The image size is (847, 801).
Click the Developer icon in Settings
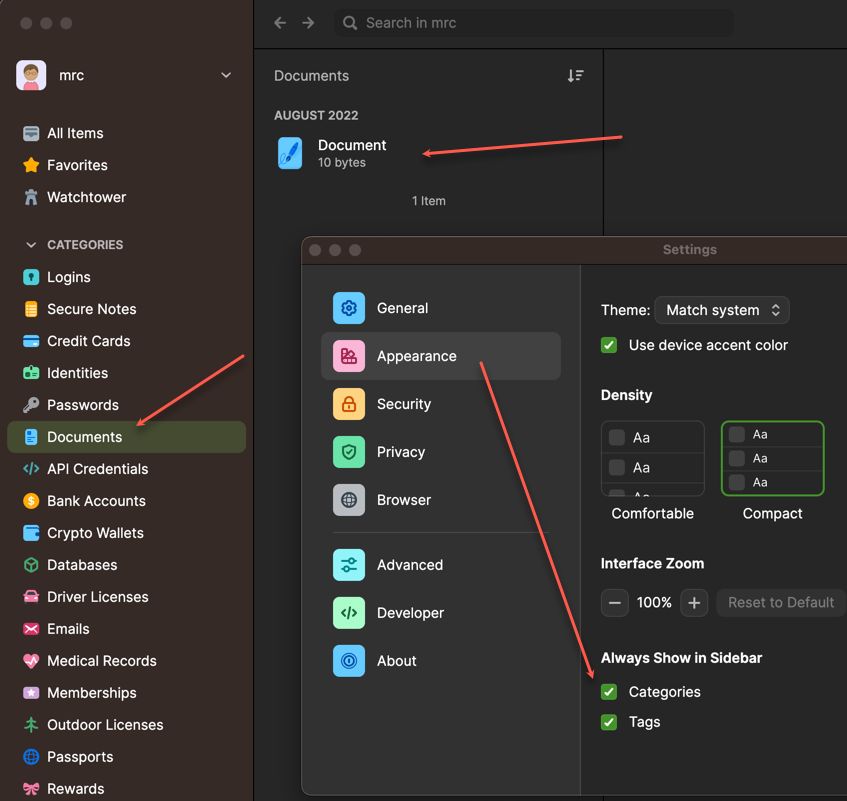click(x=349, y=613)
